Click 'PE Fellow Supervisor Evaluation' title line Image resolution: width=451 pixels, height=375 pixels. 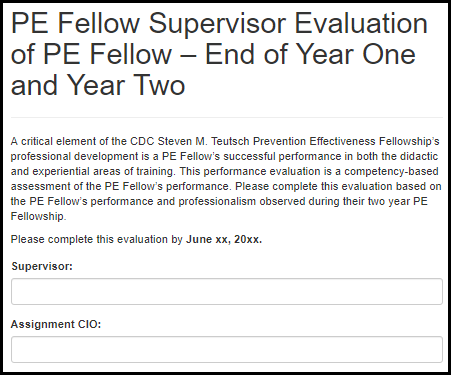click(x=219, y=24)
